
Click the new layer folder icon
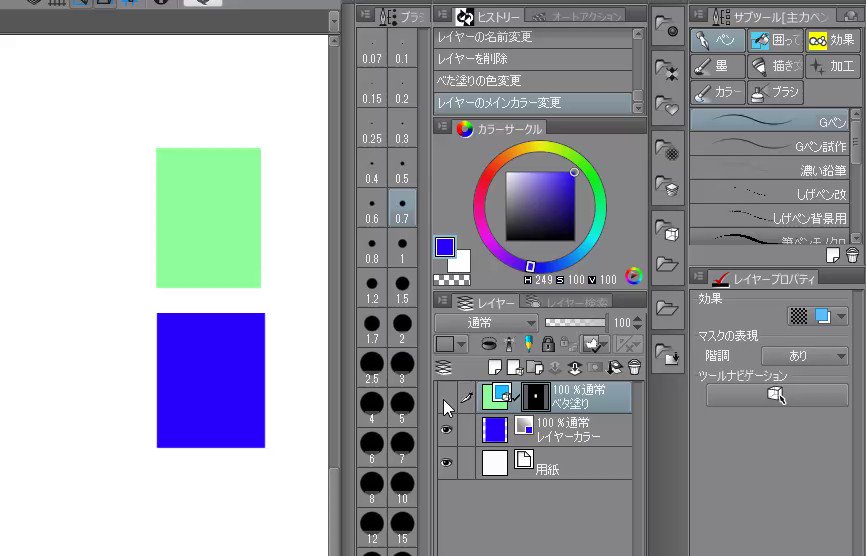pyautogui.click(x=535, y=367)
